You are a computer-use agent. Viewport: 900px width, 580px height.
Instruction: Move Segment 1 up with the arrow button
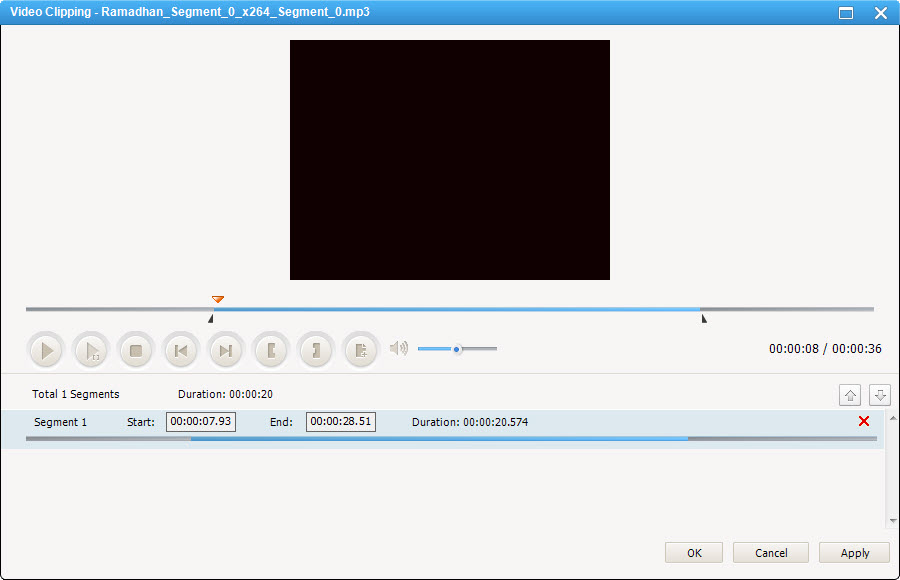coord(849,395)
